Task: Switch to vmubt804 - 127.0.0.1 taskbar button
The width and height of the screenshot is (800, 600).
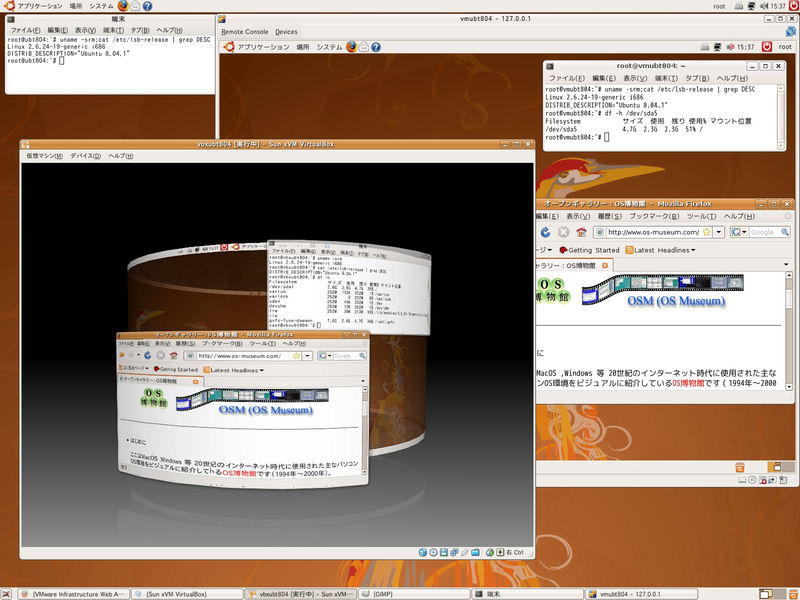Action: (x=641, y=594)
